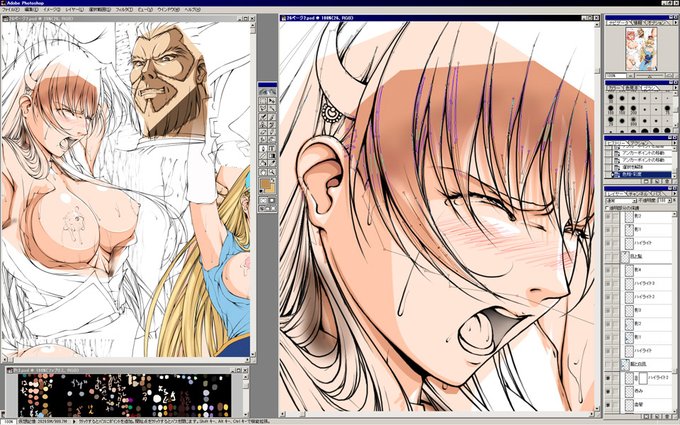This screenshot has height=425, width=680.
Task: Select the Pencil tool
Action: 272,132
